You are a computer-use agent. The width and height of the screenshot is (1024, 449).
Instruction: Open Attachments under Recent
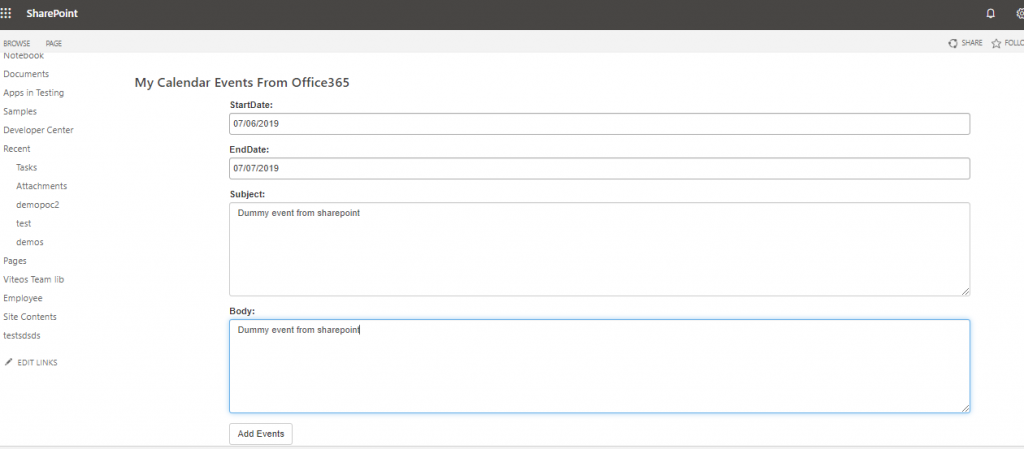tap(42, 186)
